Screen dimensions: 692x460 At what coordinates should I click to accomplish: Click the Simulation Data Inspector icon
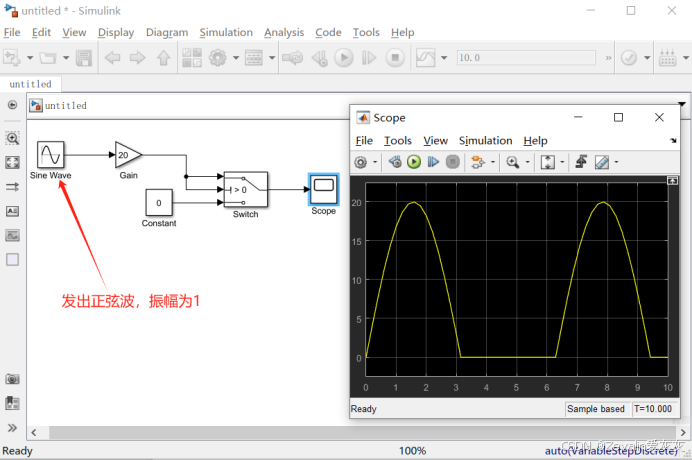[425, 58]
